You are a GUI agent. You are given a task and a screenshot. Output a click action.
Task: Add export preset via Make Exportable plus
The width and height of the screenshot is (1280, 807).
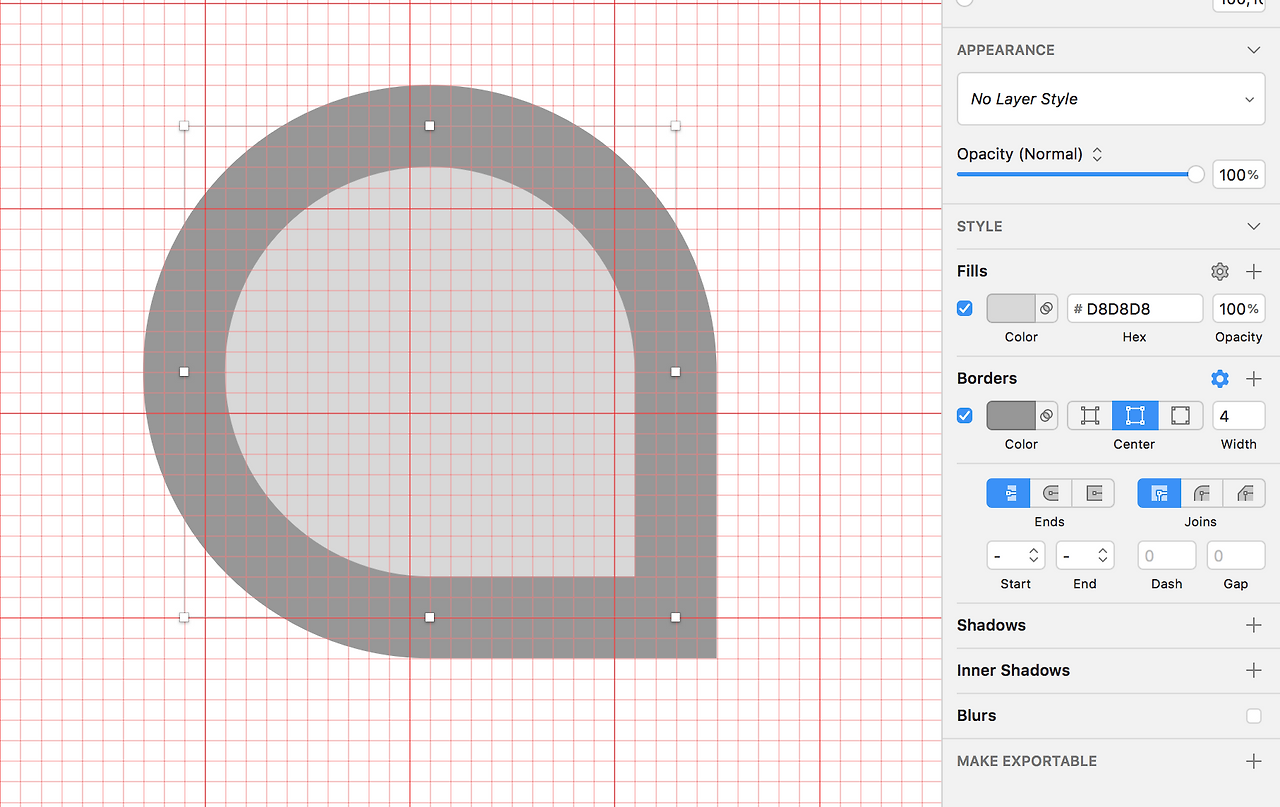(1254, 761)
